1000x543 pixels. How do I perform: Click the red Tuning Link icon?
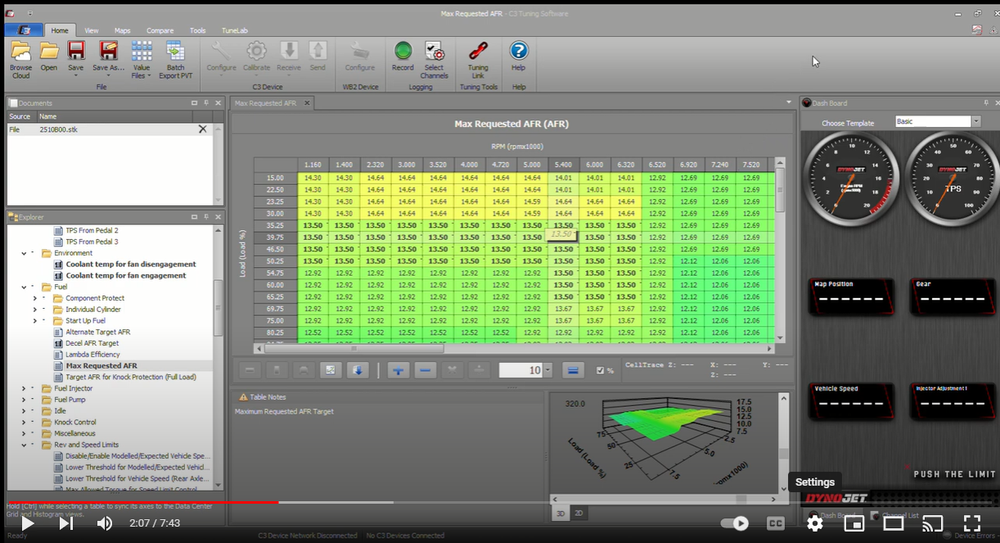[478, 50]
